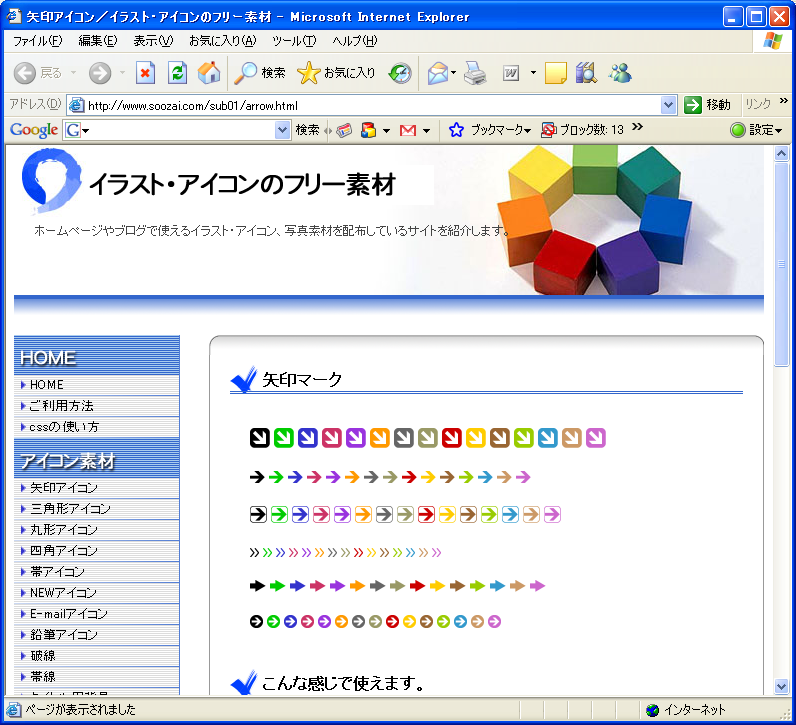796x725 pixels.
Task: Click the 移動 Go button
Action: coord(708,105)
